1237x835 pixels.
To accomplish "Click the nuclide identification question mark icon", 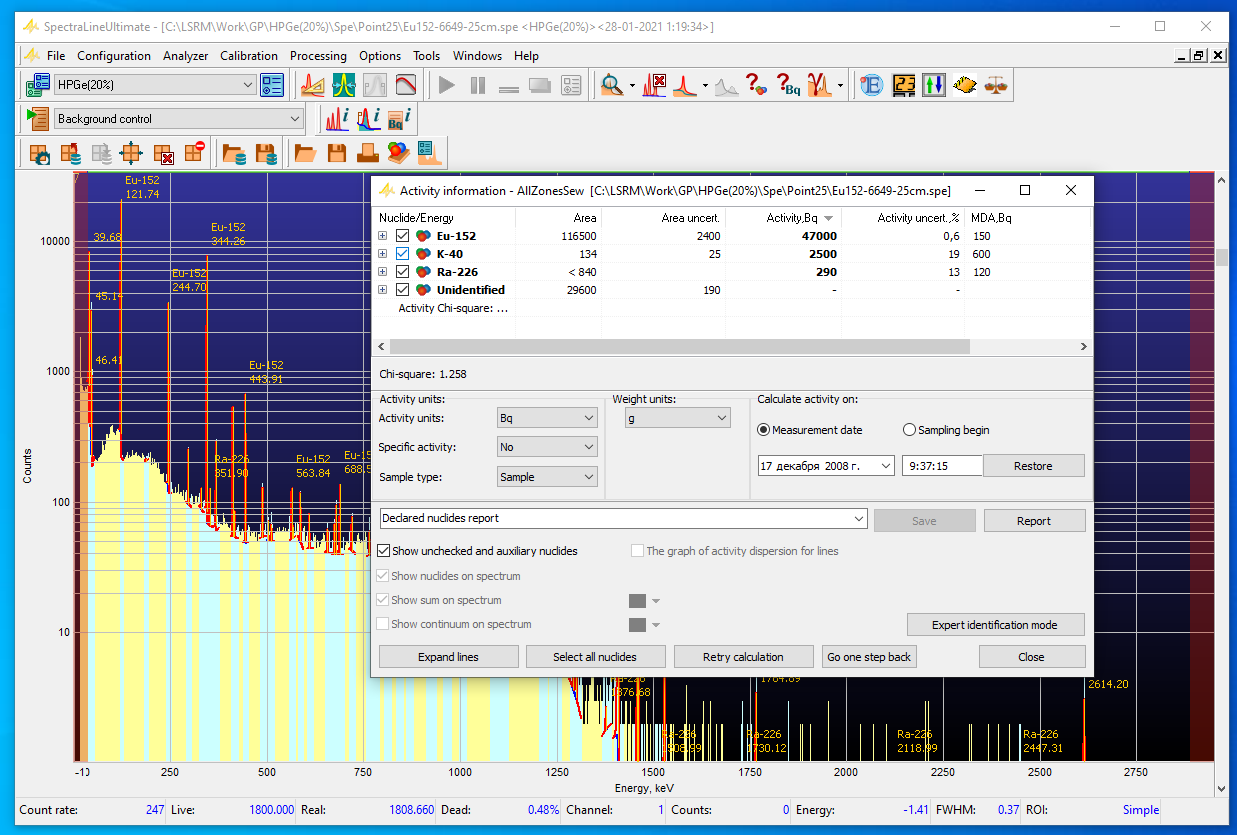I will [x=756, y=86].
